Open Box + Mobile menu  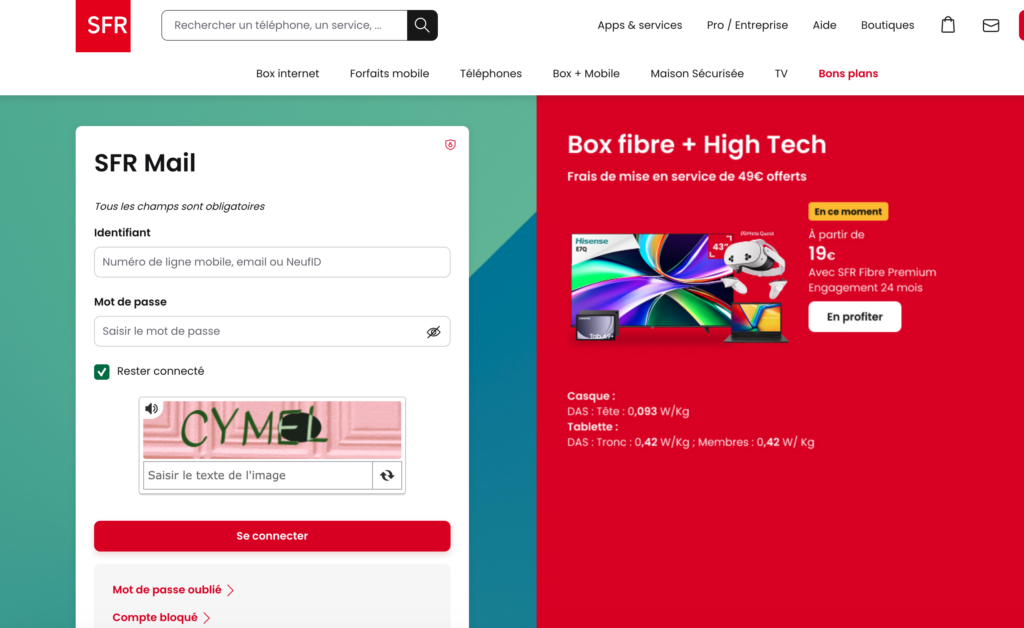click(586, 74)
